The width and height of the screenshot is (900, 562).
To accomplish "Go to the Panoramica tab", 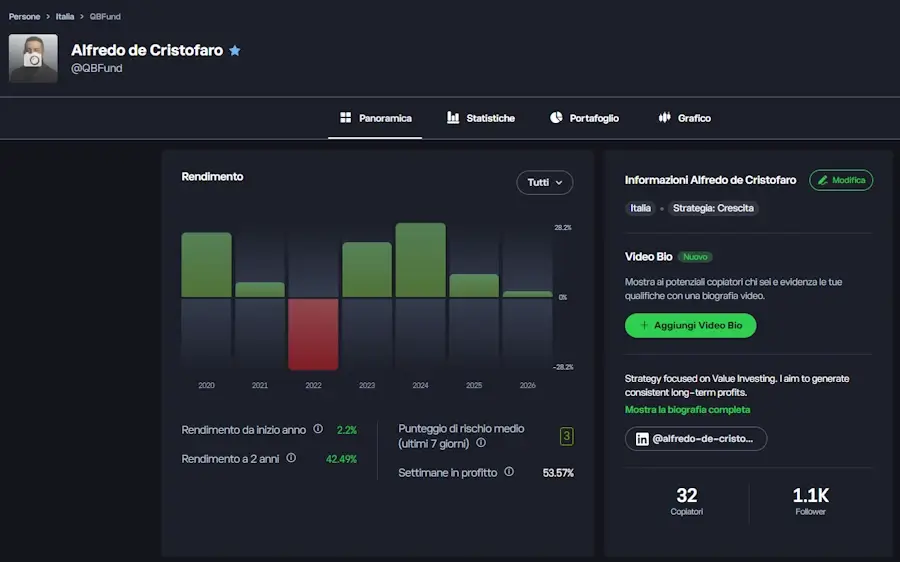I will pyautogui.click(x=375, y=118).
